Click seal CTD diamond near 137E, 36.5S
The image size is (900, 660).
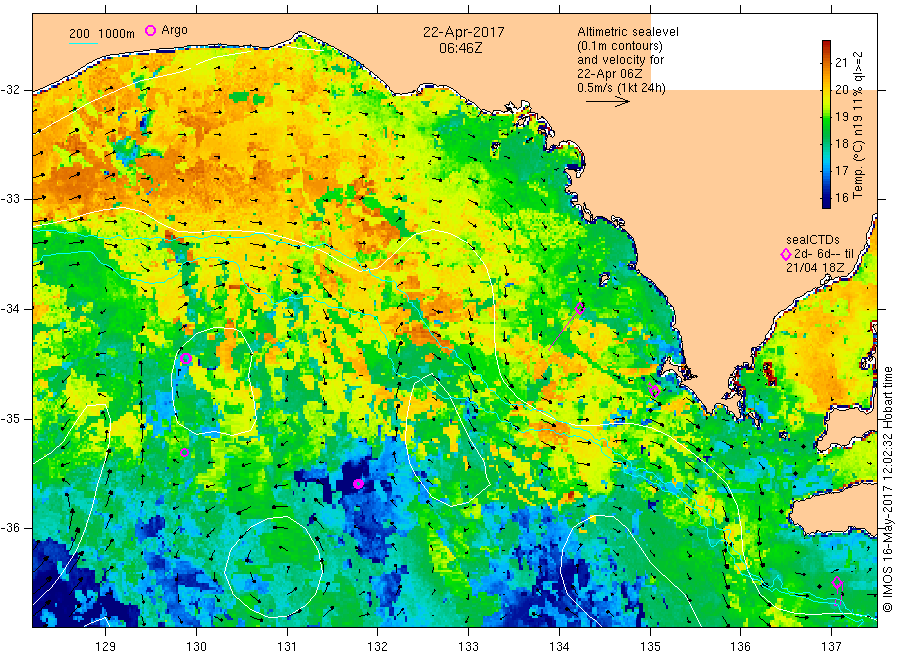(837, 583)
